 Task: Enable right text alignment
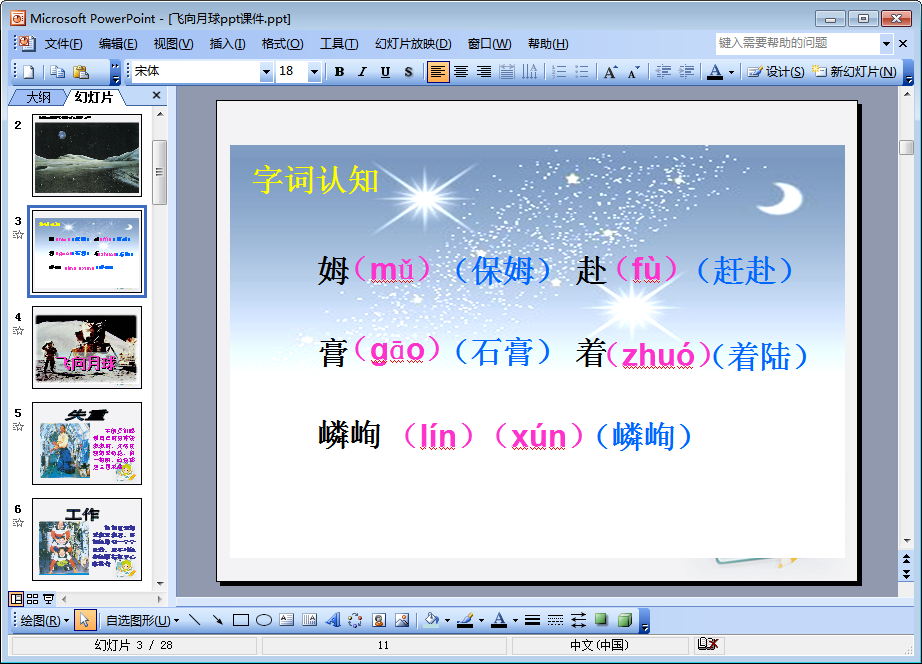point(484,72)
